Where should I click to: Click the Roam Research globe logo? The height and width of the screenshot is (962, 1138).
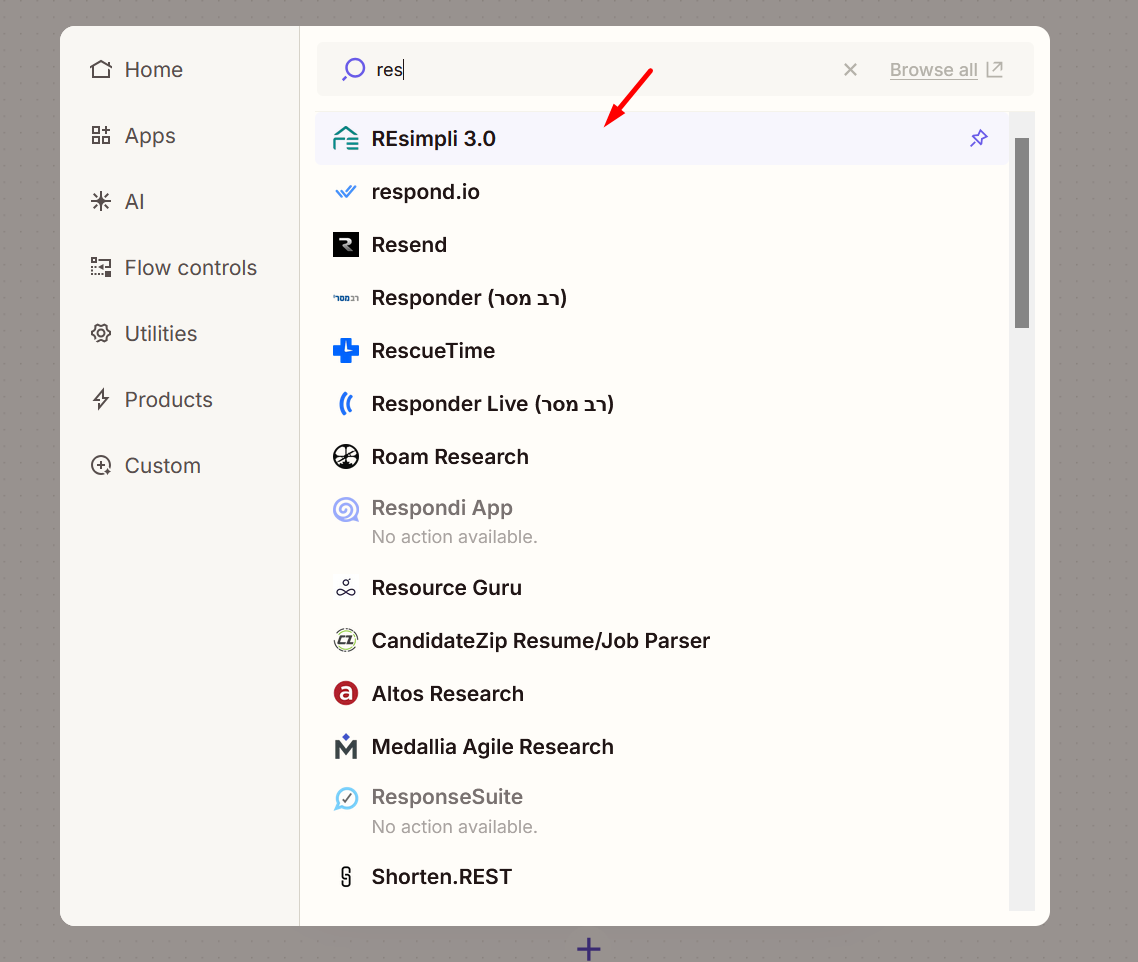click(345, 457)
